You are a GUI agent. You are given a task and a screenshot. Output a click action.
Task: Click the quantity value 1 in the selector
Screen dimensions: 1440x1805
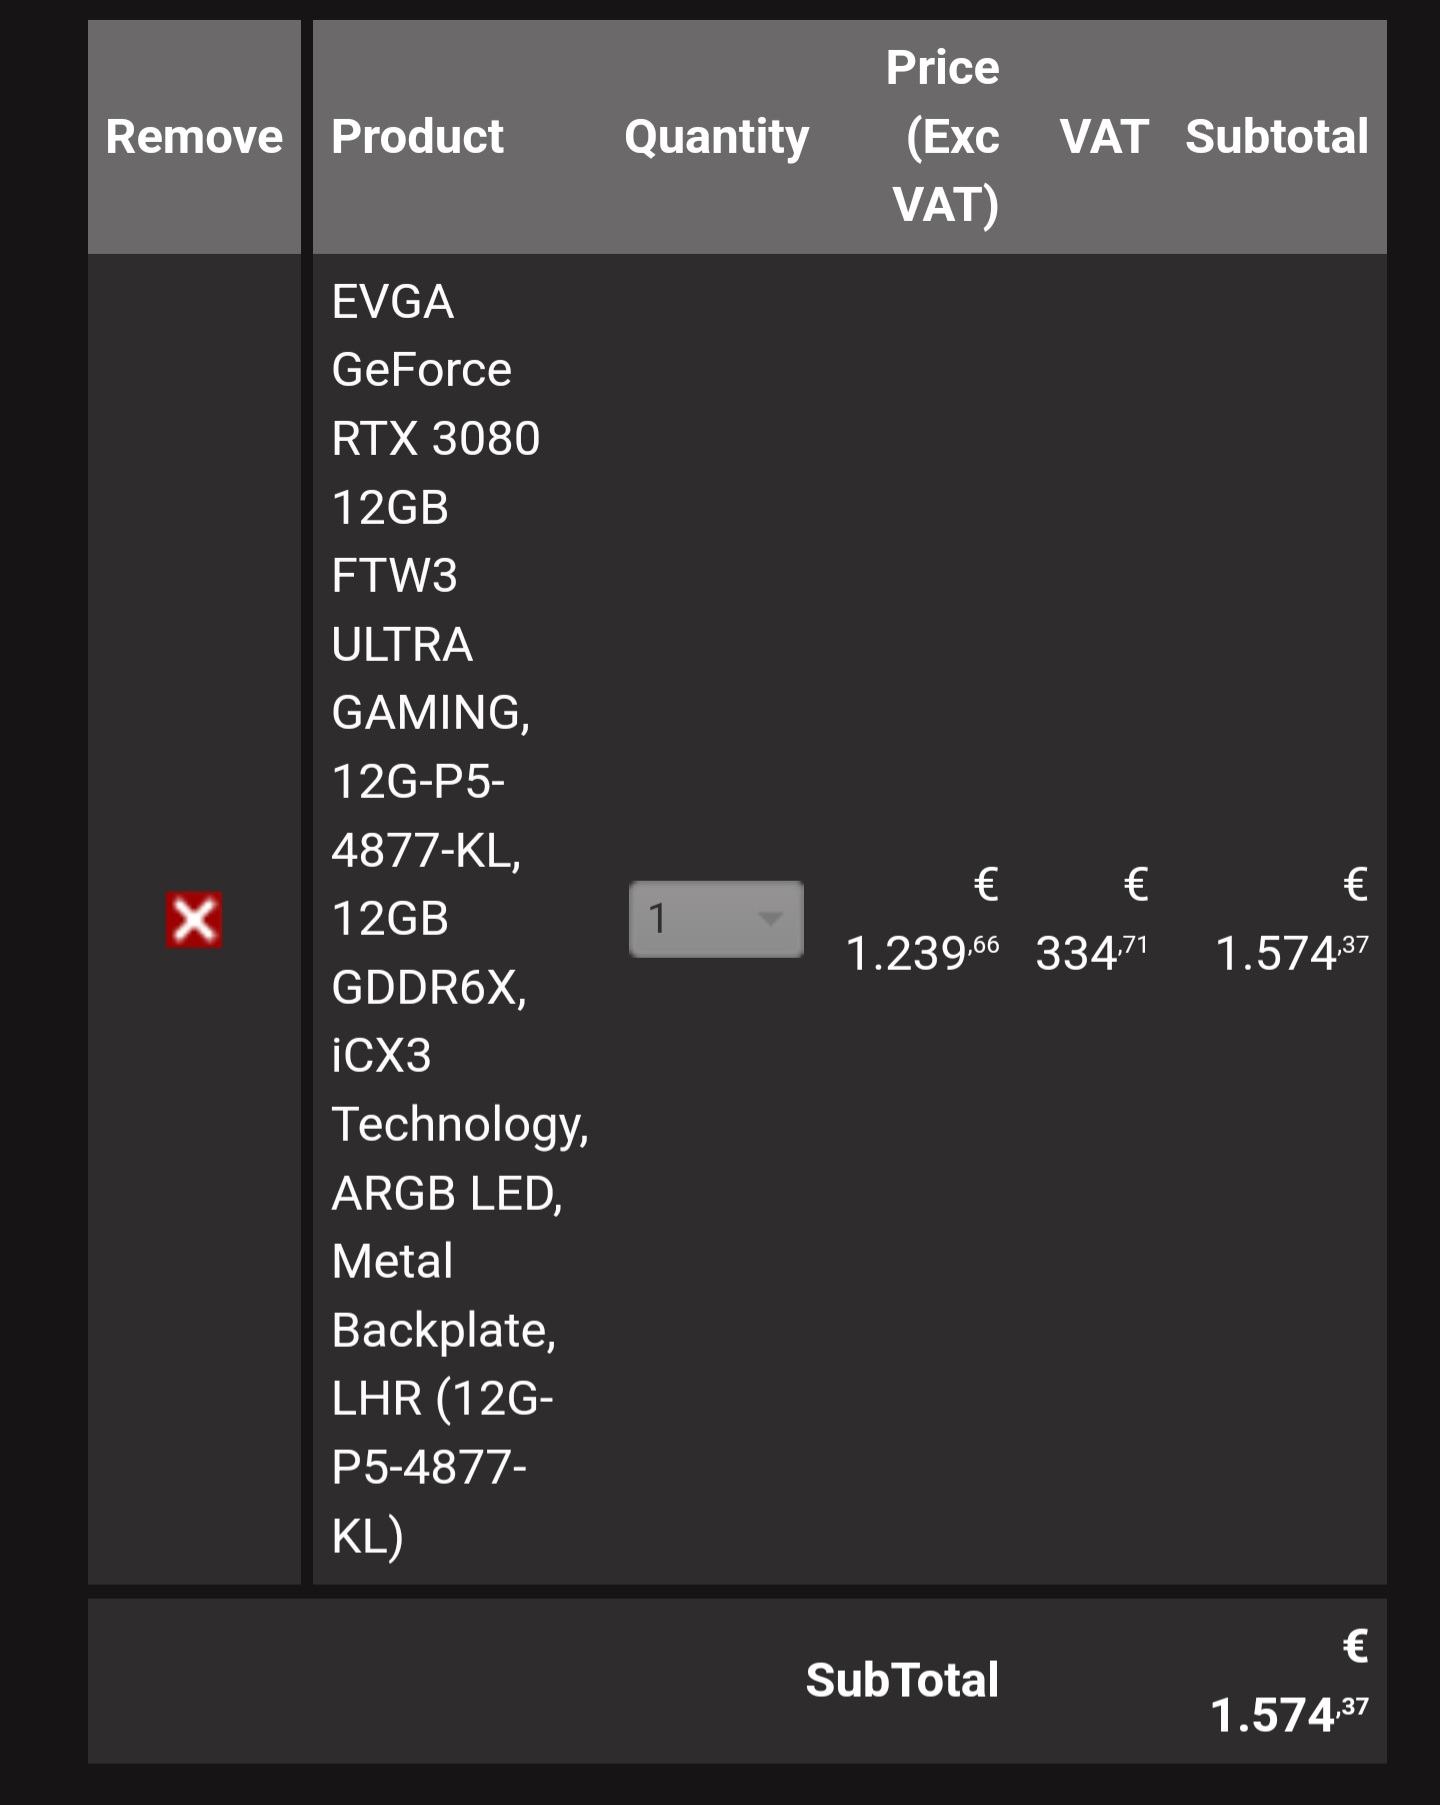coord(658,919)
